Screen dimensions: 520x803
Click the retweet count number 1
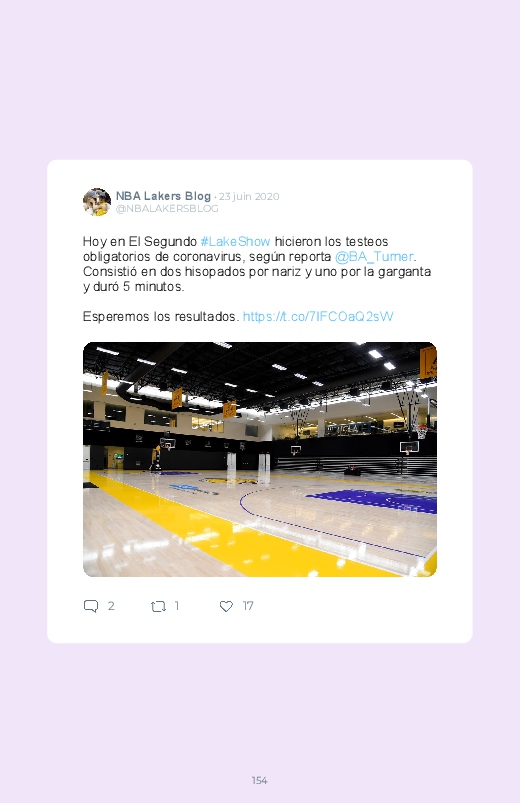click(177, 606)
